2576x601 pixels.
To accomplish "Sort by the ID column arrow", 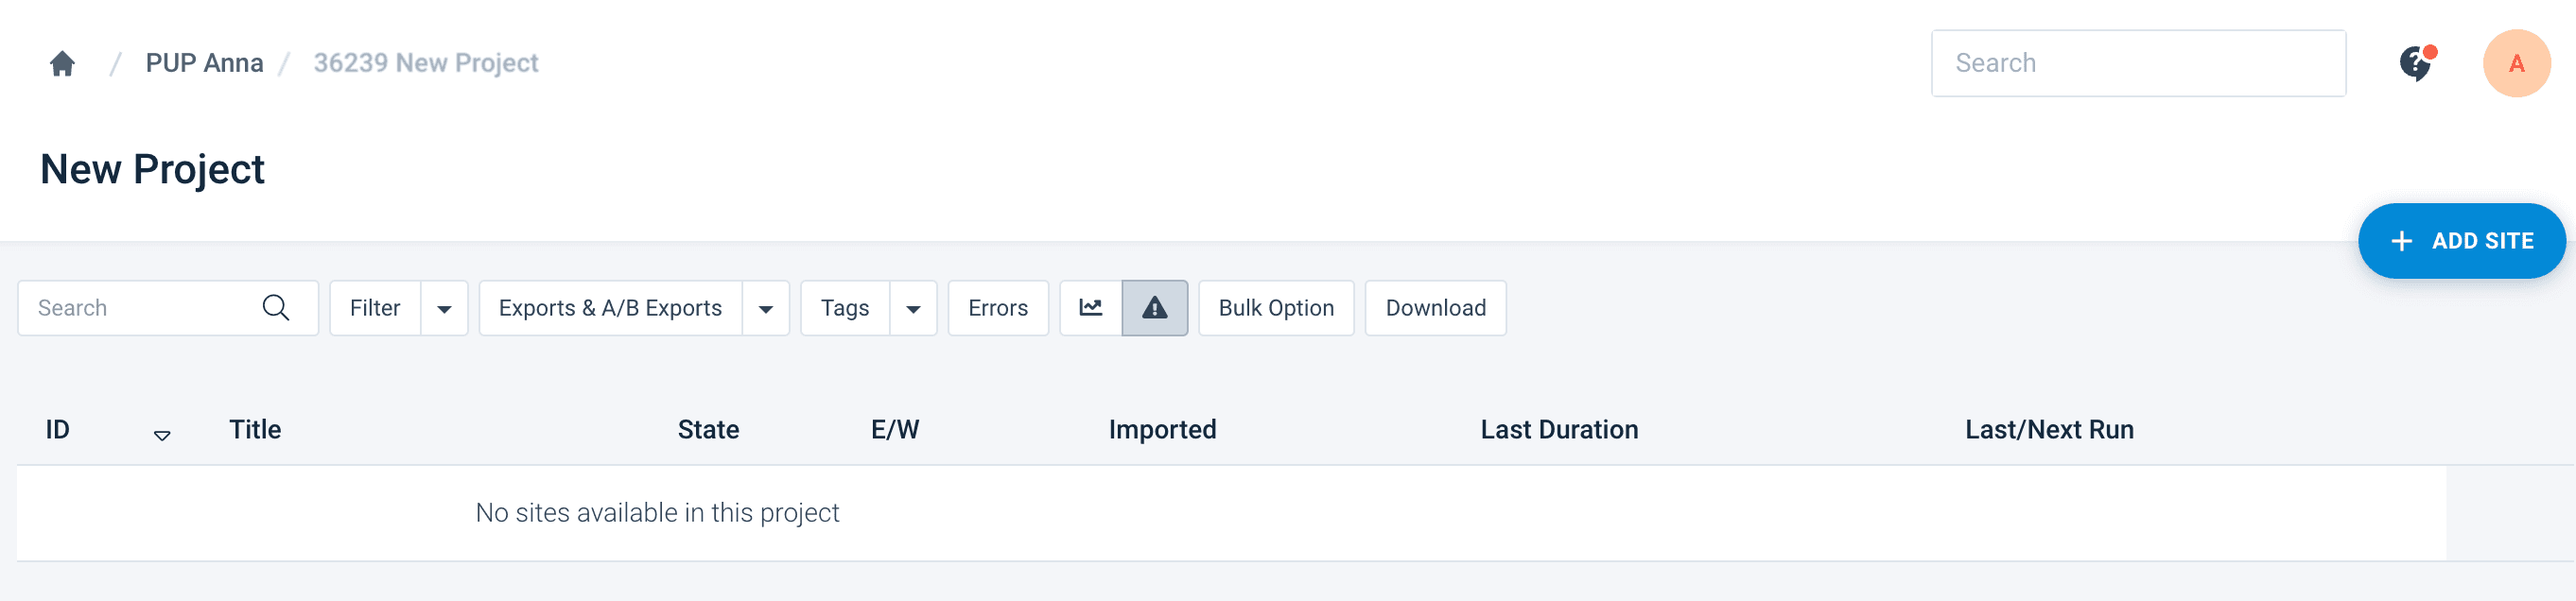I will click(162, 435).
